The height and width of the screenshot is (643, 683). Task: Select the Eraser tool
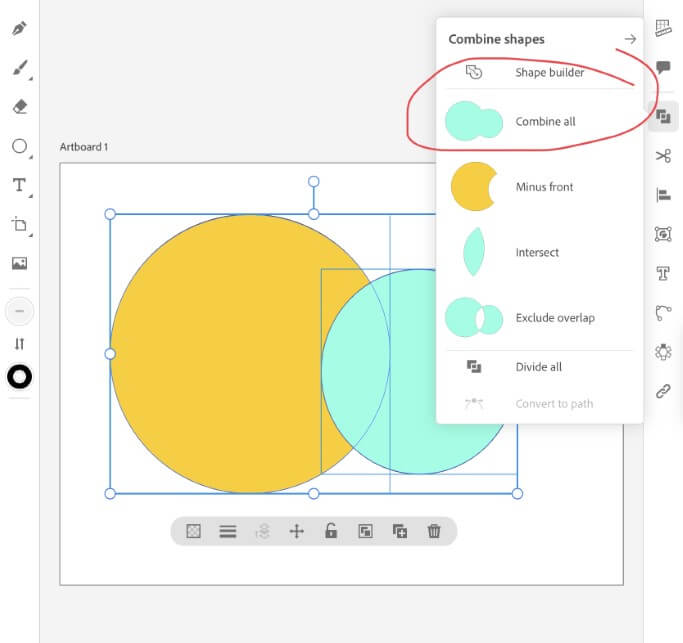point(20,107)
